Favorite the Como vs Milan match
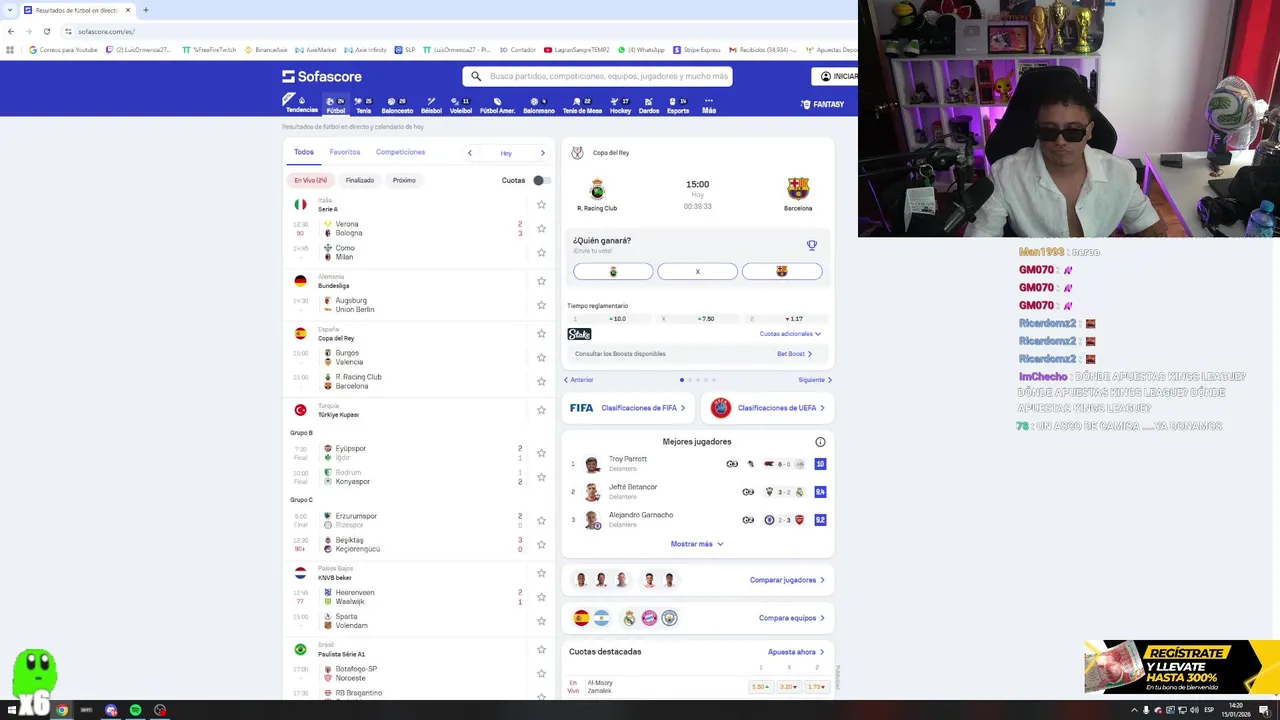The height and width of the screenshot is (720, 1280). [541, 252]
